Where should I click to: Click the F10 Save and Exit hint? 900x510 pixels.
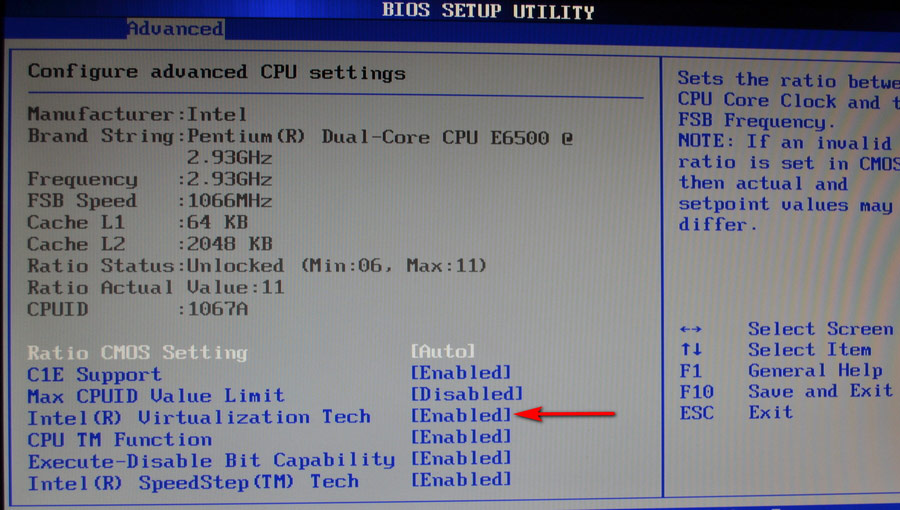coord(786,391)
